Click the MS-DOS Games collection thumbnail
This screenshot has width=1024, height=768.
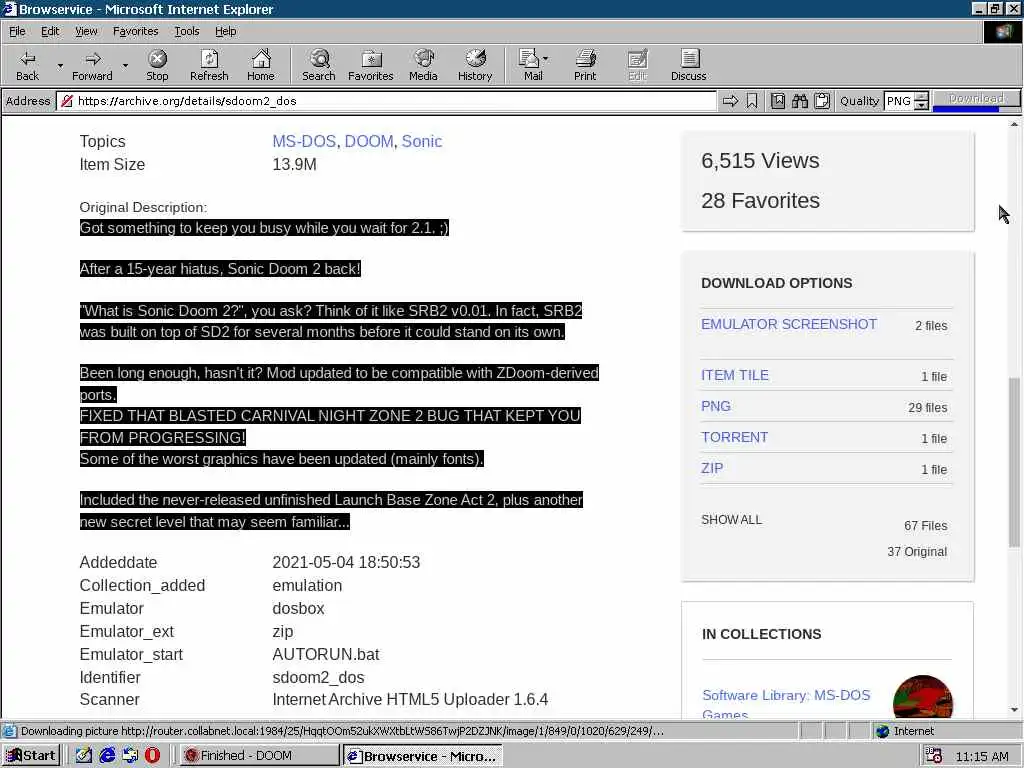(923, 697)
